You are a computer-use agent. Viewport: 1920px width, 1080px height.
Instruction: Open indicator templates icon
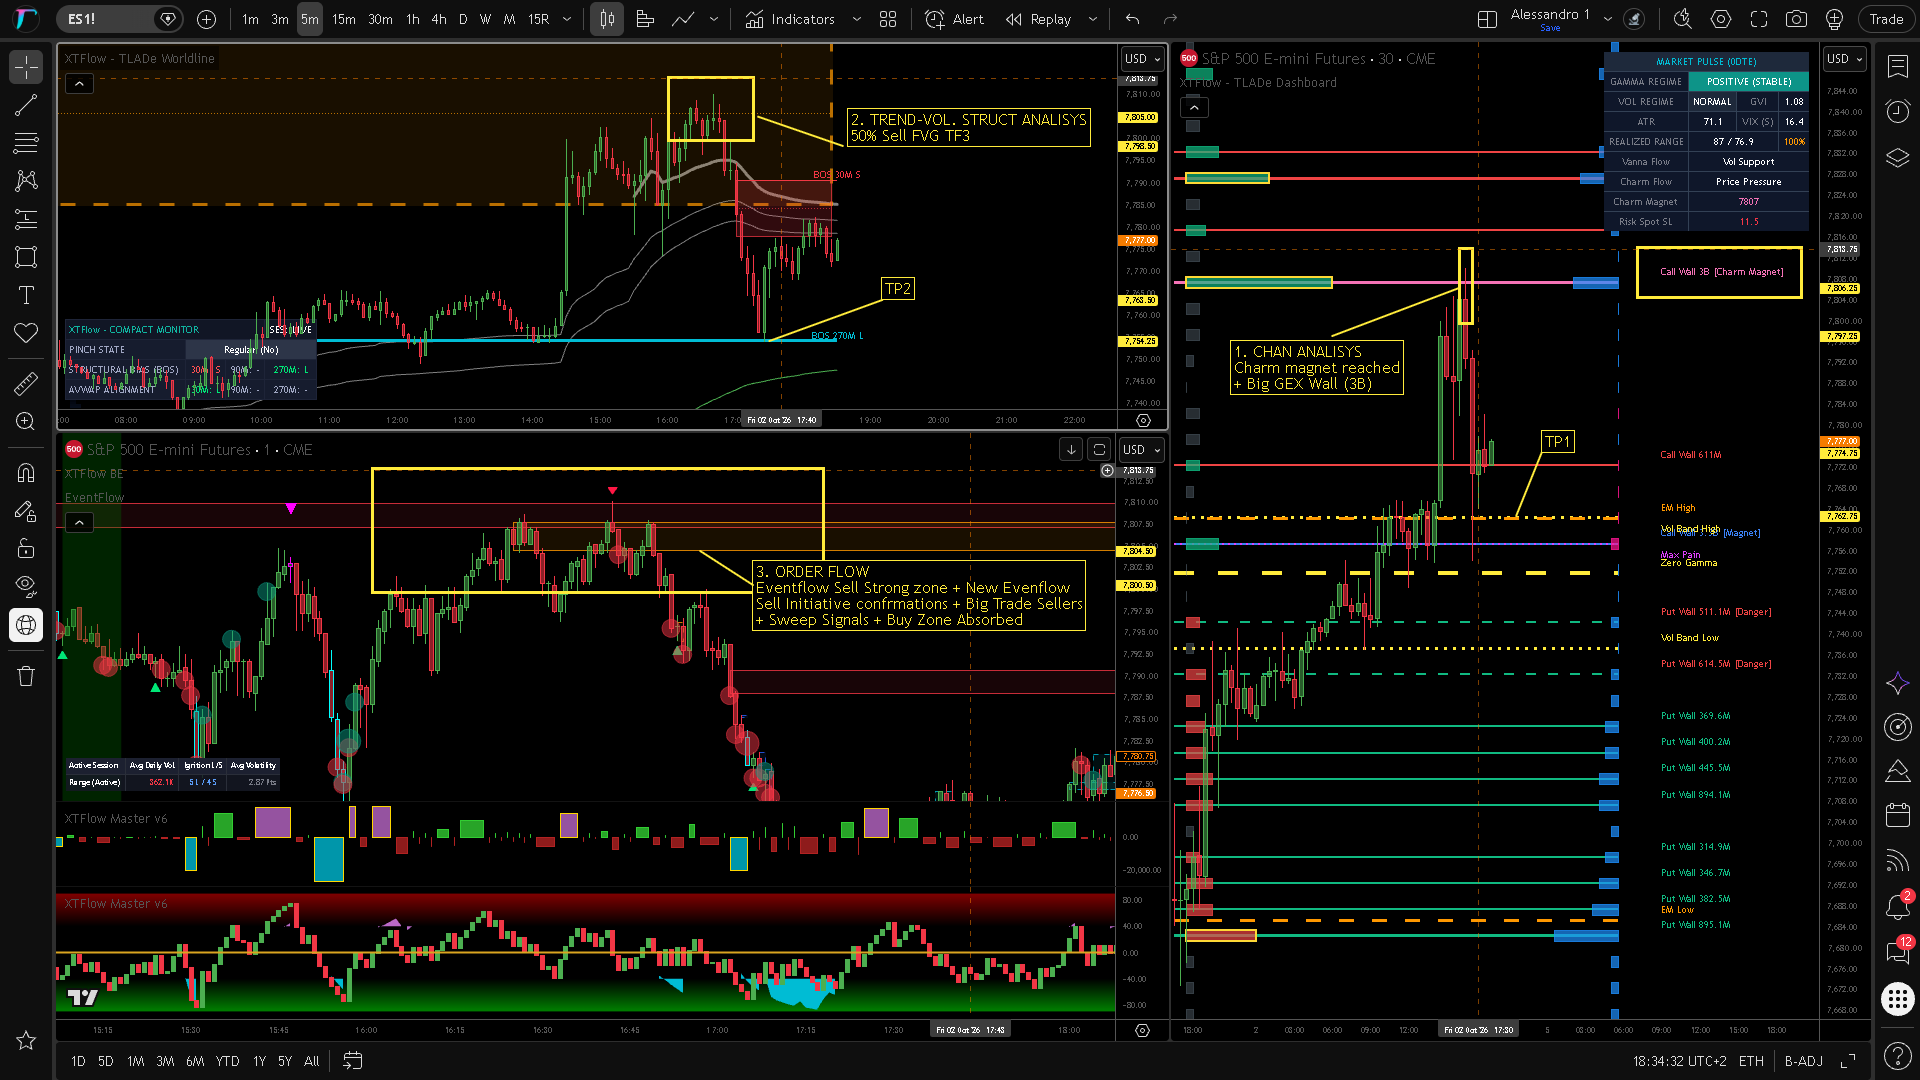point(887,19)
